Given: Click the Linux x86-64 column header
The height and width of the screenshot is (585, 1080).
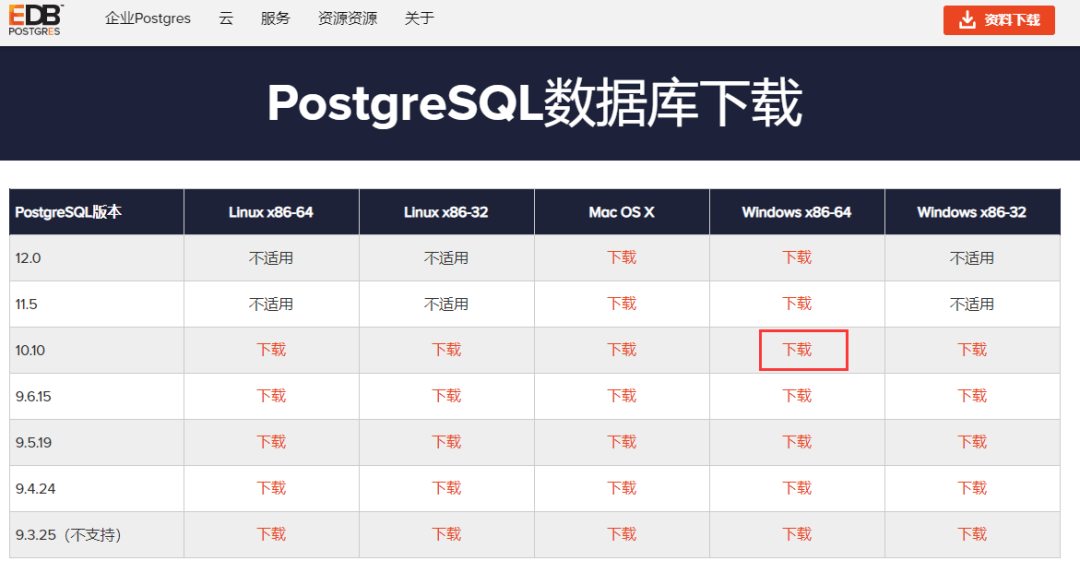Looking at the screenshot, I should click(271, 212).
